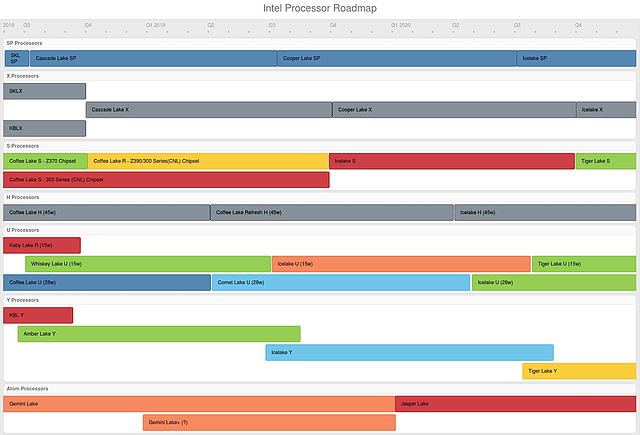This screenshot has width=640, height=435.
Task: Select the Coffee Lake S Z370 Chipset bar
Action: 45,161
